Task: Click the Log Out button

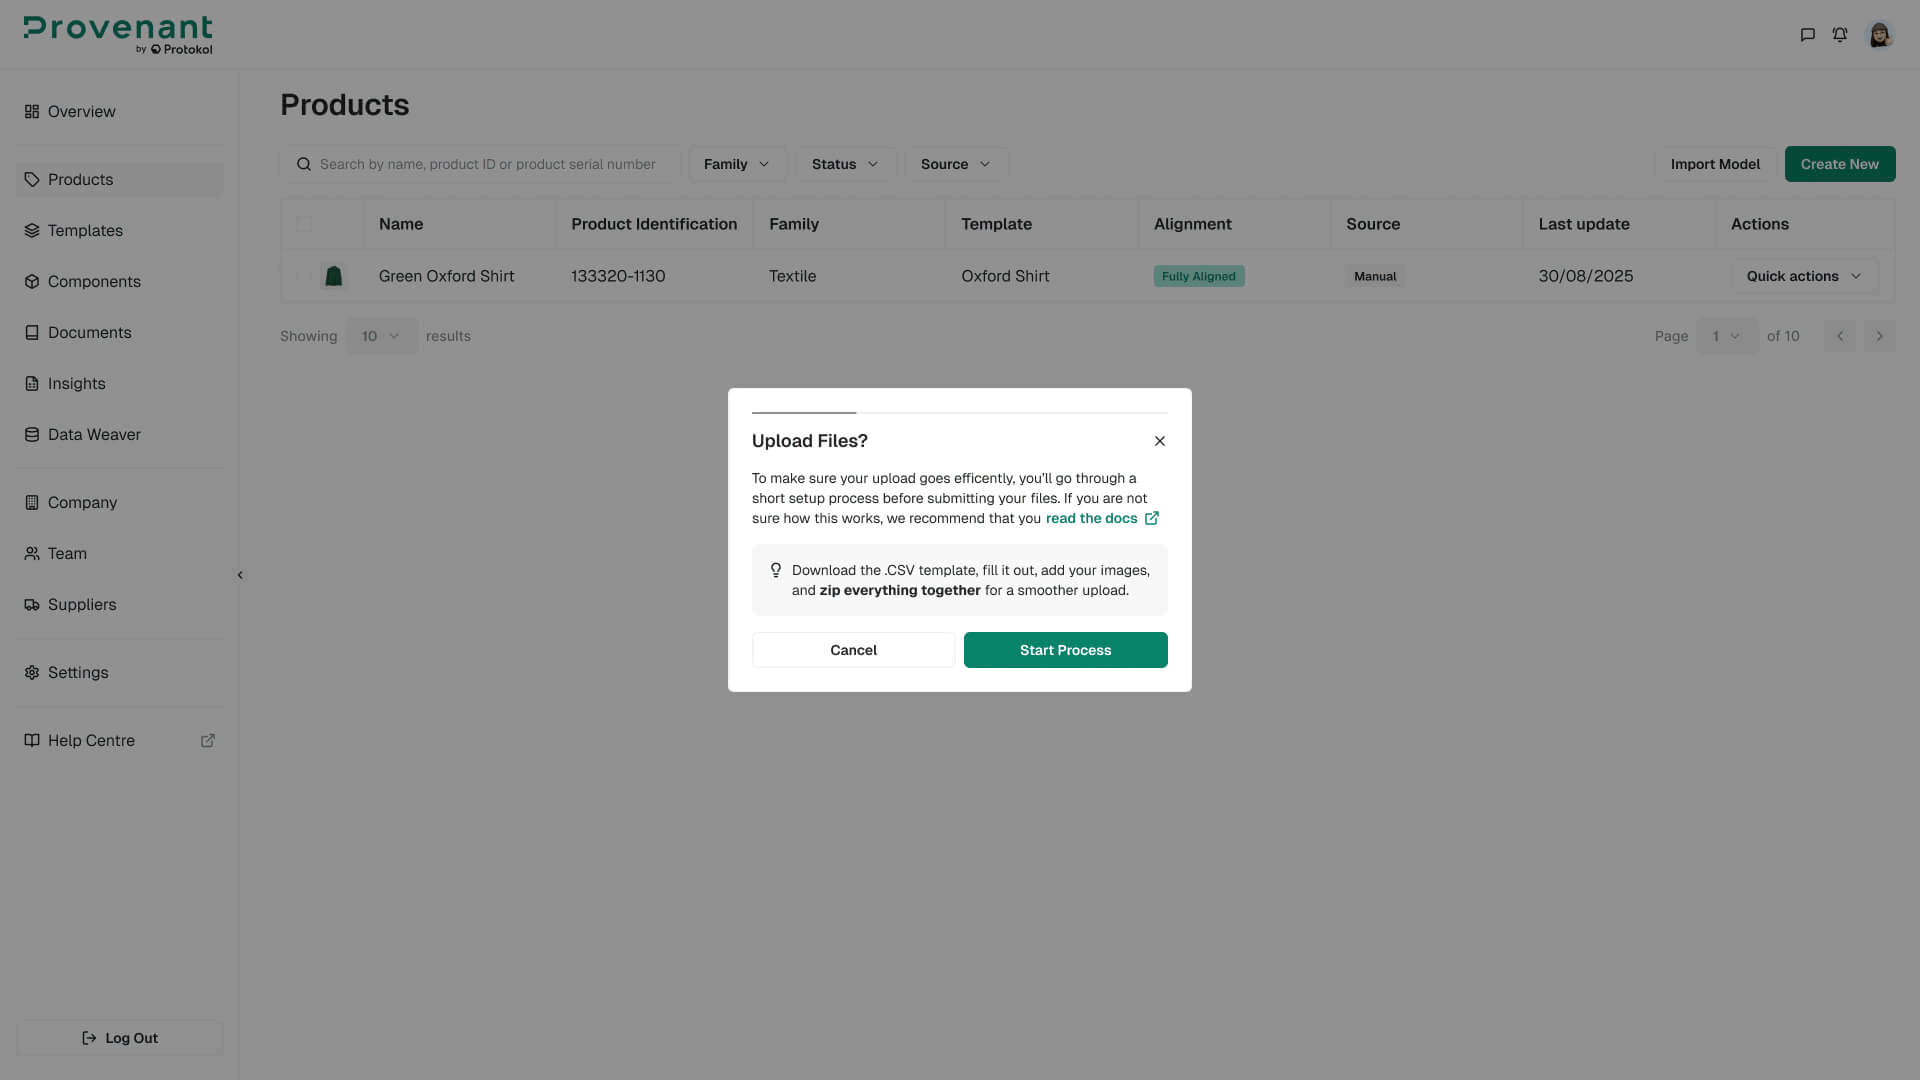Action: point(120,1038)
